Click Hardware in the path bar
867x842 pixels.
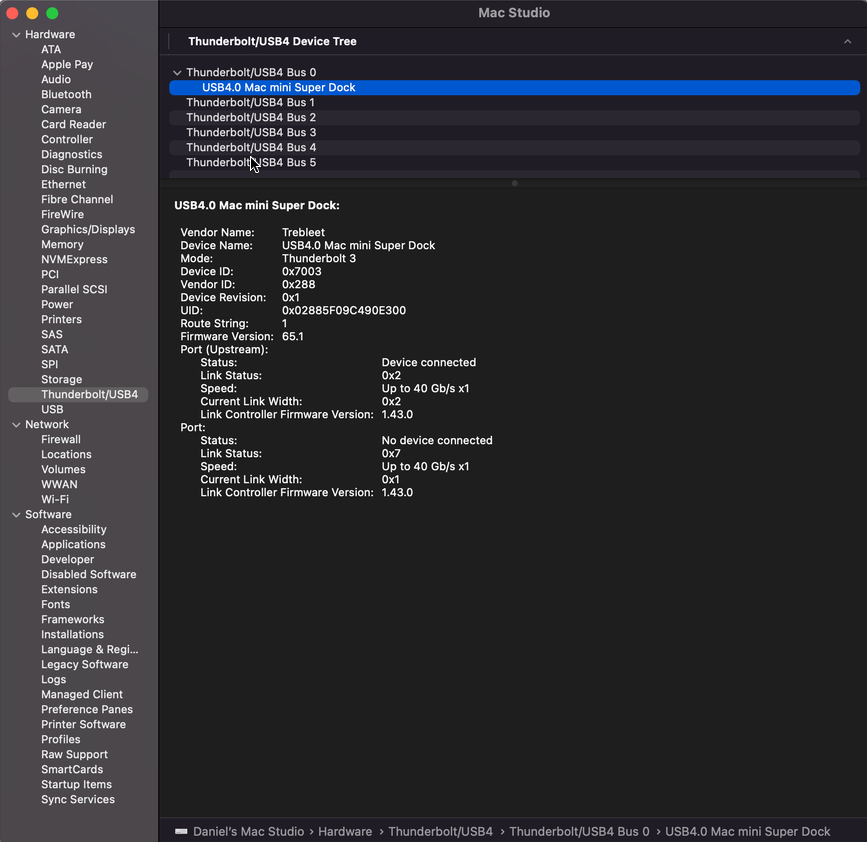click(x=345, y=831)
